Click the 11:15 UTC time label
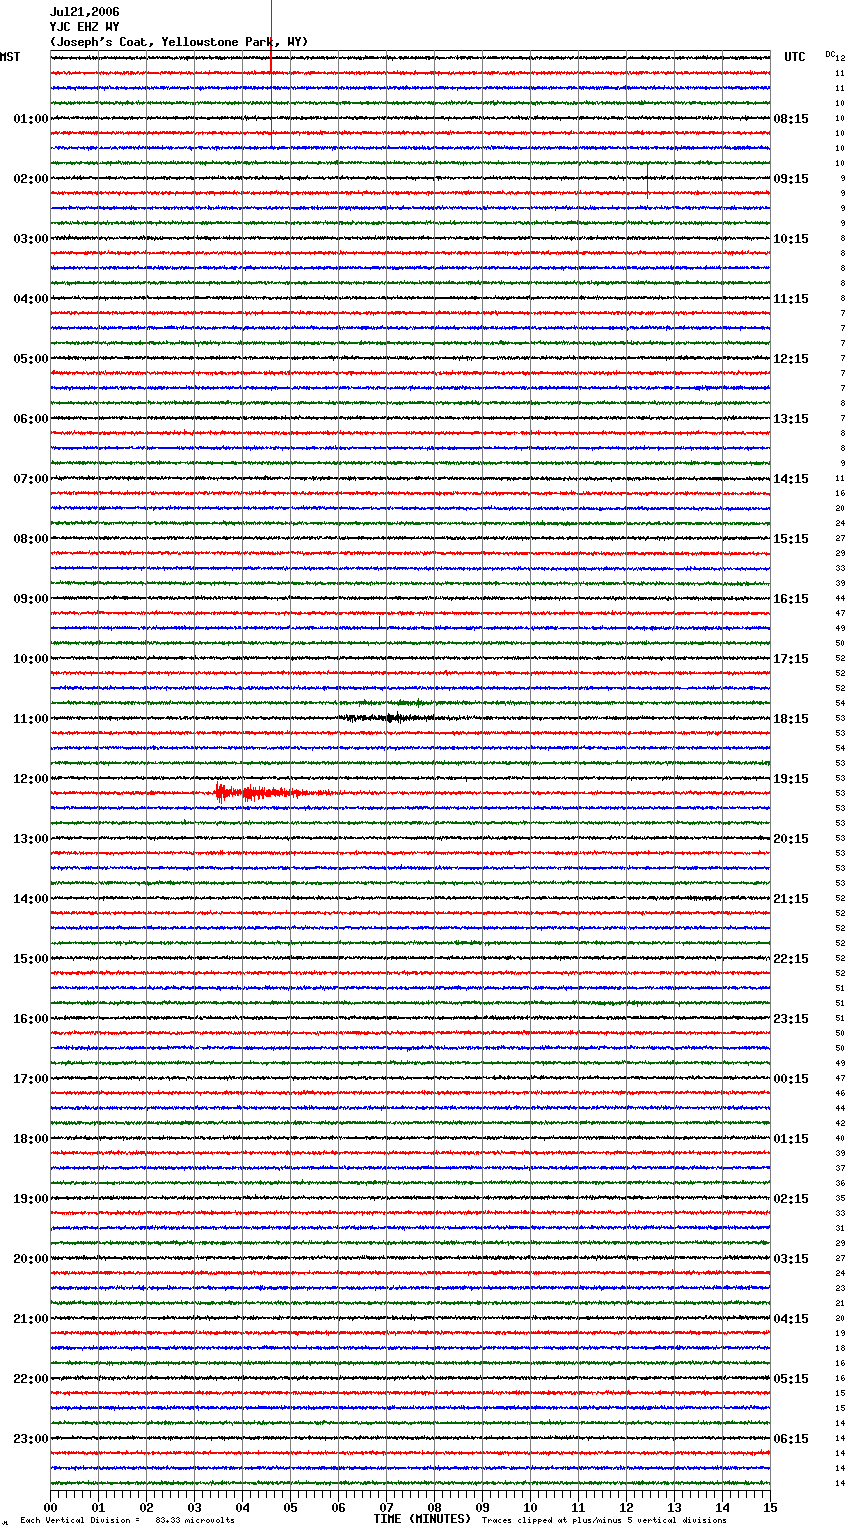Viewport: 850px width, 1534px height. point(791,299)
